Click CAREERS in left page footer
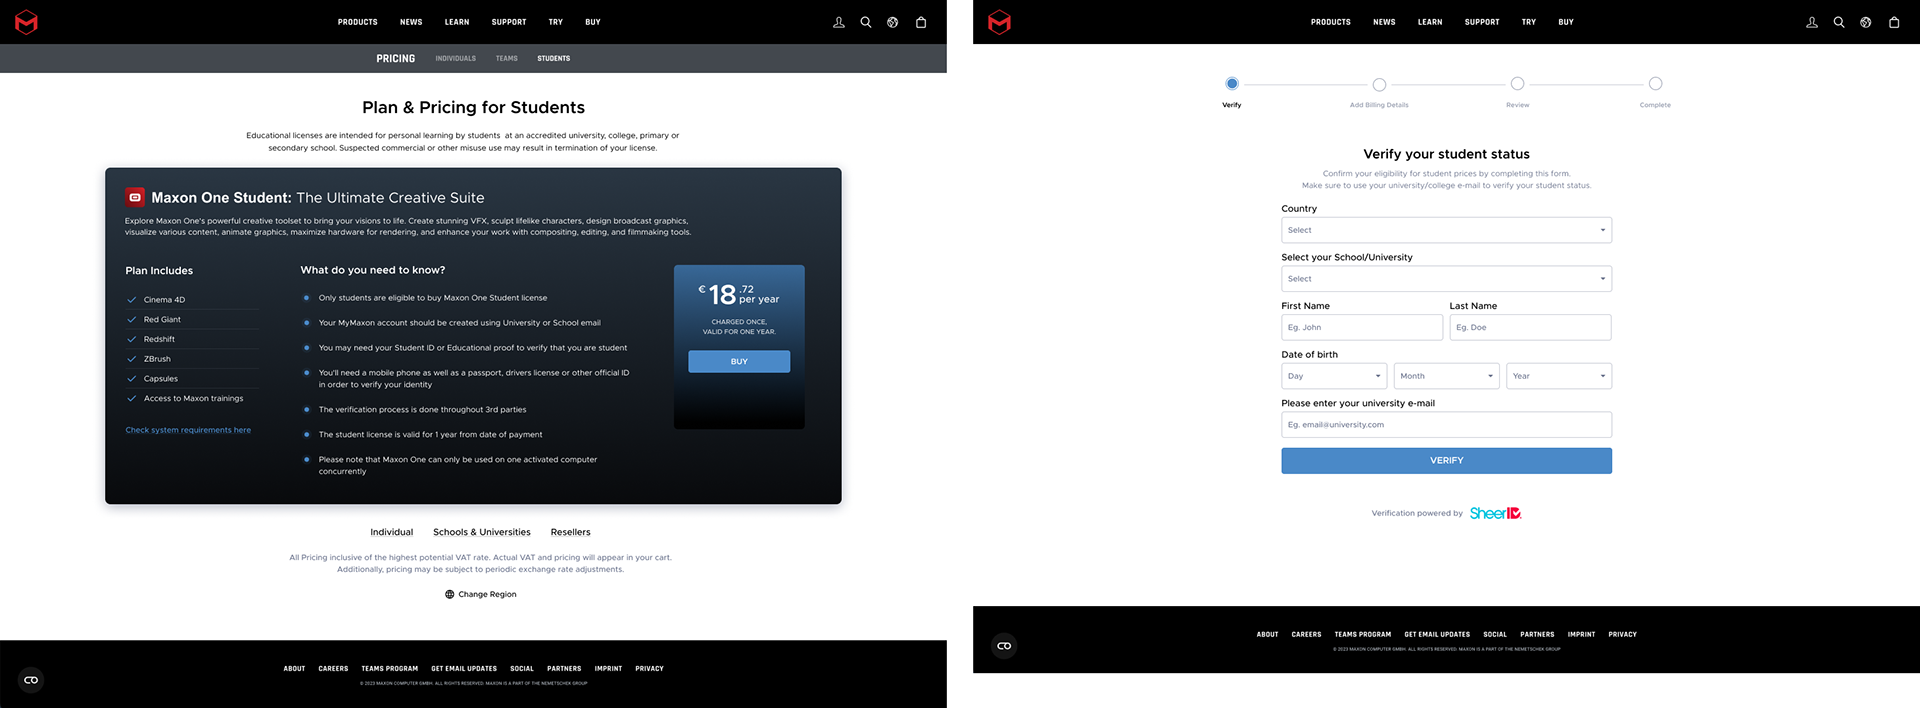The height and width of the screenshot is (708, 1920). pyautogui.click(x=333, y=668)
